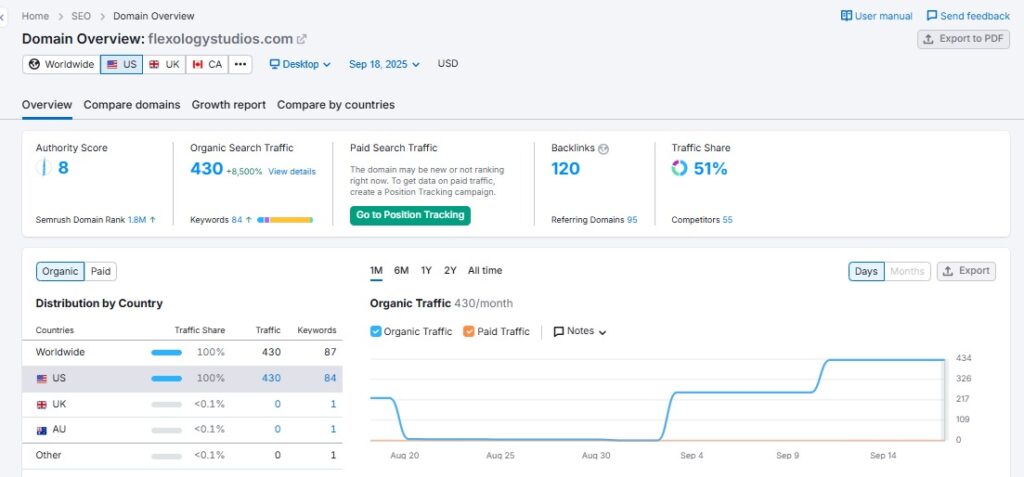Click the Semrush Domain Rank 1.8M value

coord(137,220)
